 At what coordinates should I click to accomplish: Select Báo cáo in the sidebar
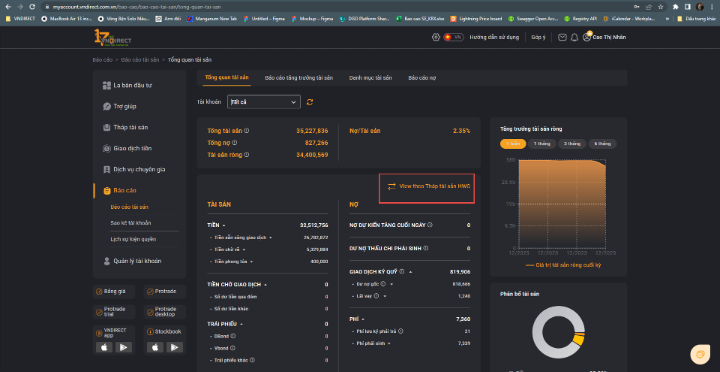pos(119,190)
